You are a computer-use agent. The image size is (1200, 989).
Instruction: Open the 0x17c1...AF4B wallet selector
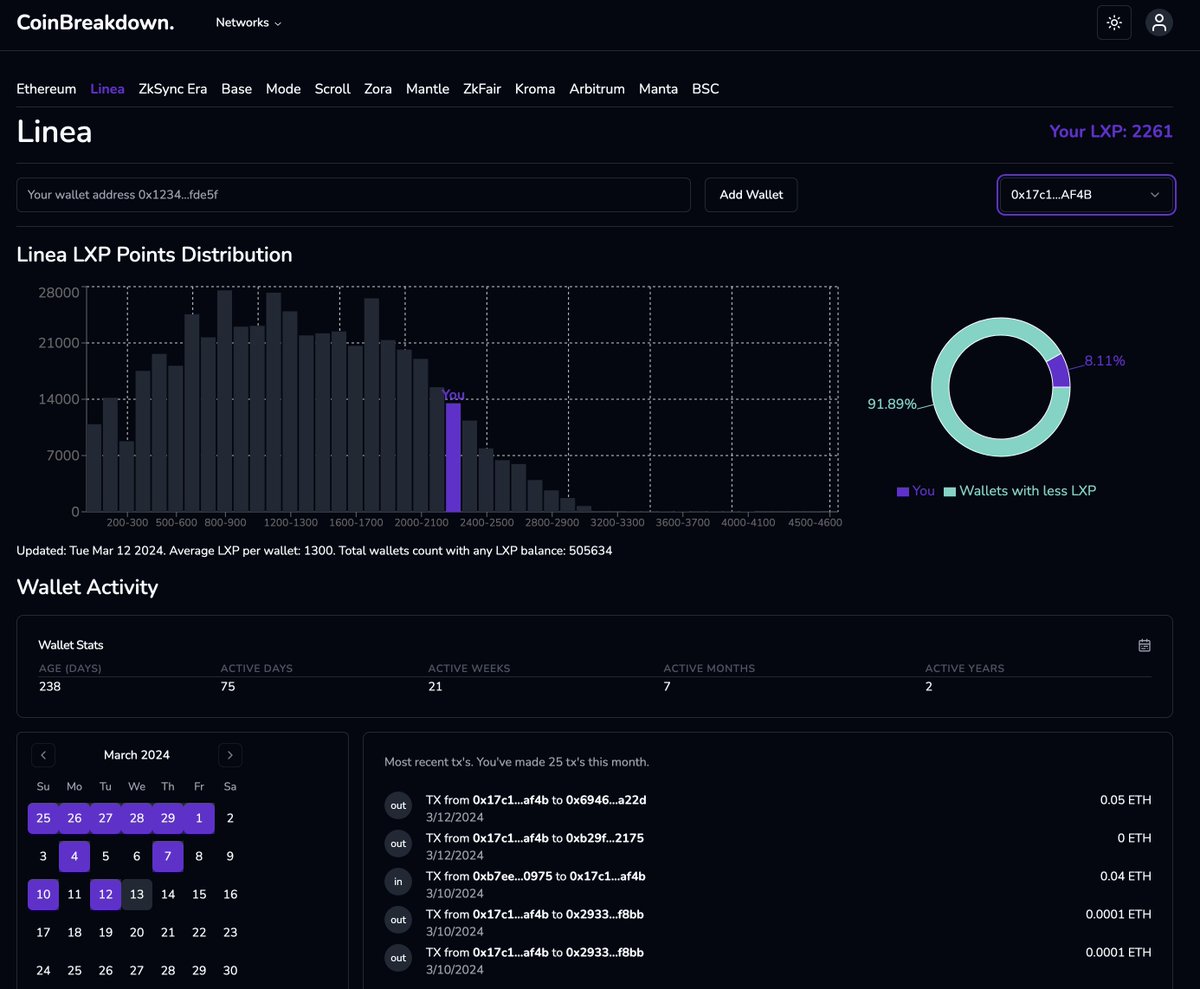[1086, 195]
